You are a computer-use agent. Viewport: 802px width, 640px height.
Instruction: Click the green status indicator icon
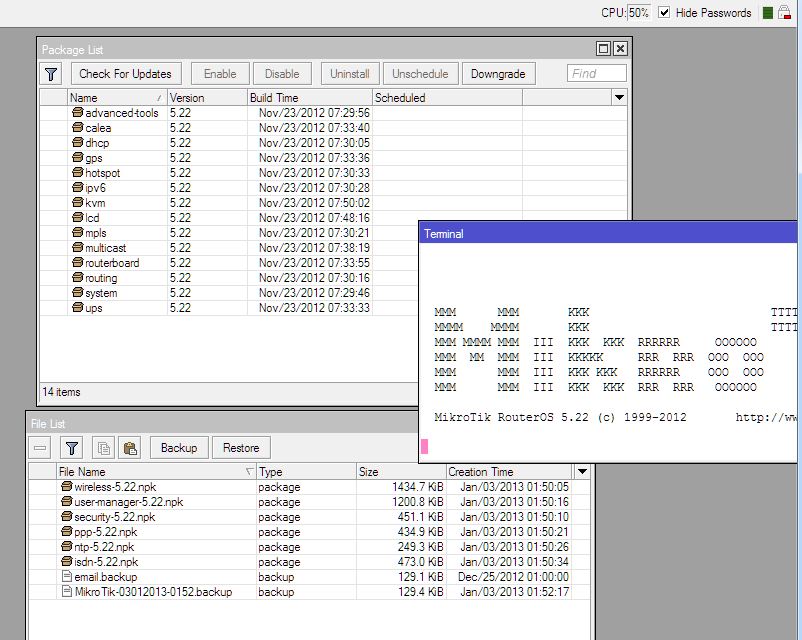click(x=767, y=13)
